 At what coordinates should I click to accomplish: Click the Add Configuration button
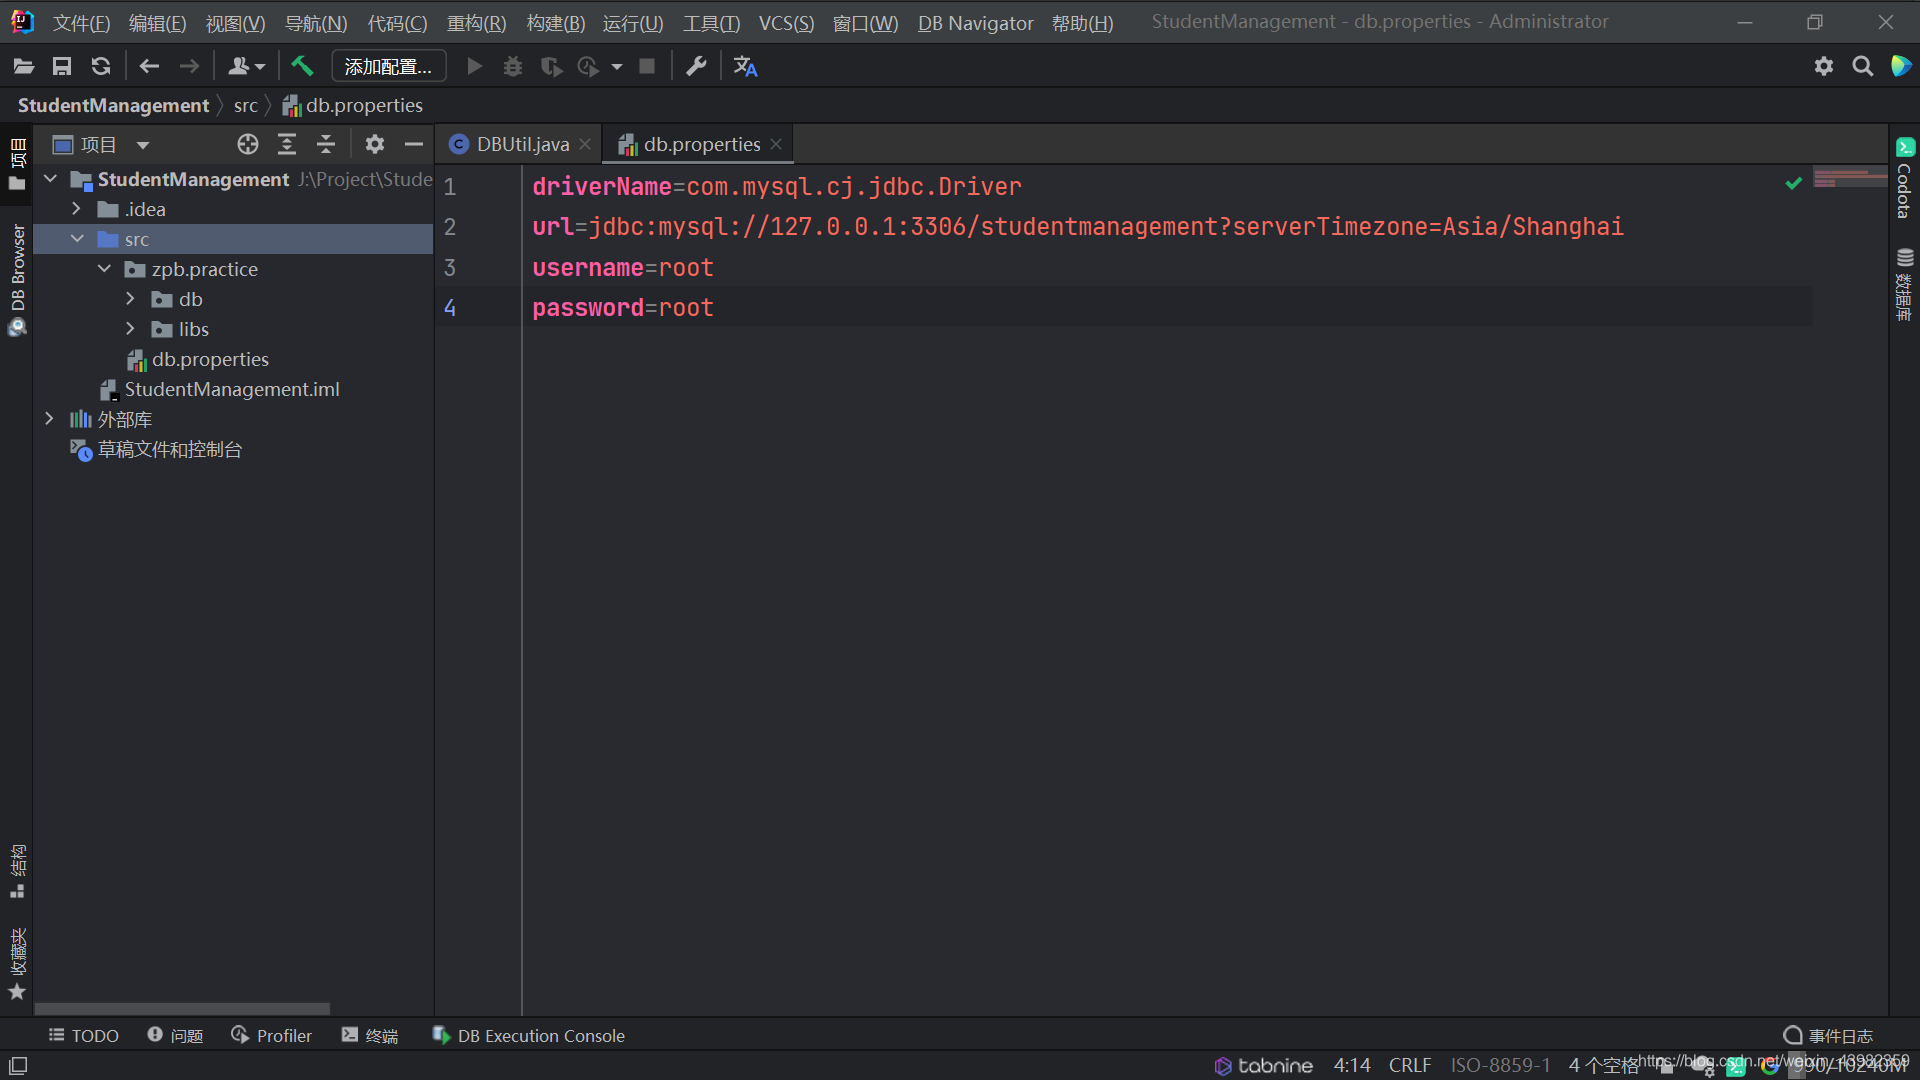[x=388, y=66]
